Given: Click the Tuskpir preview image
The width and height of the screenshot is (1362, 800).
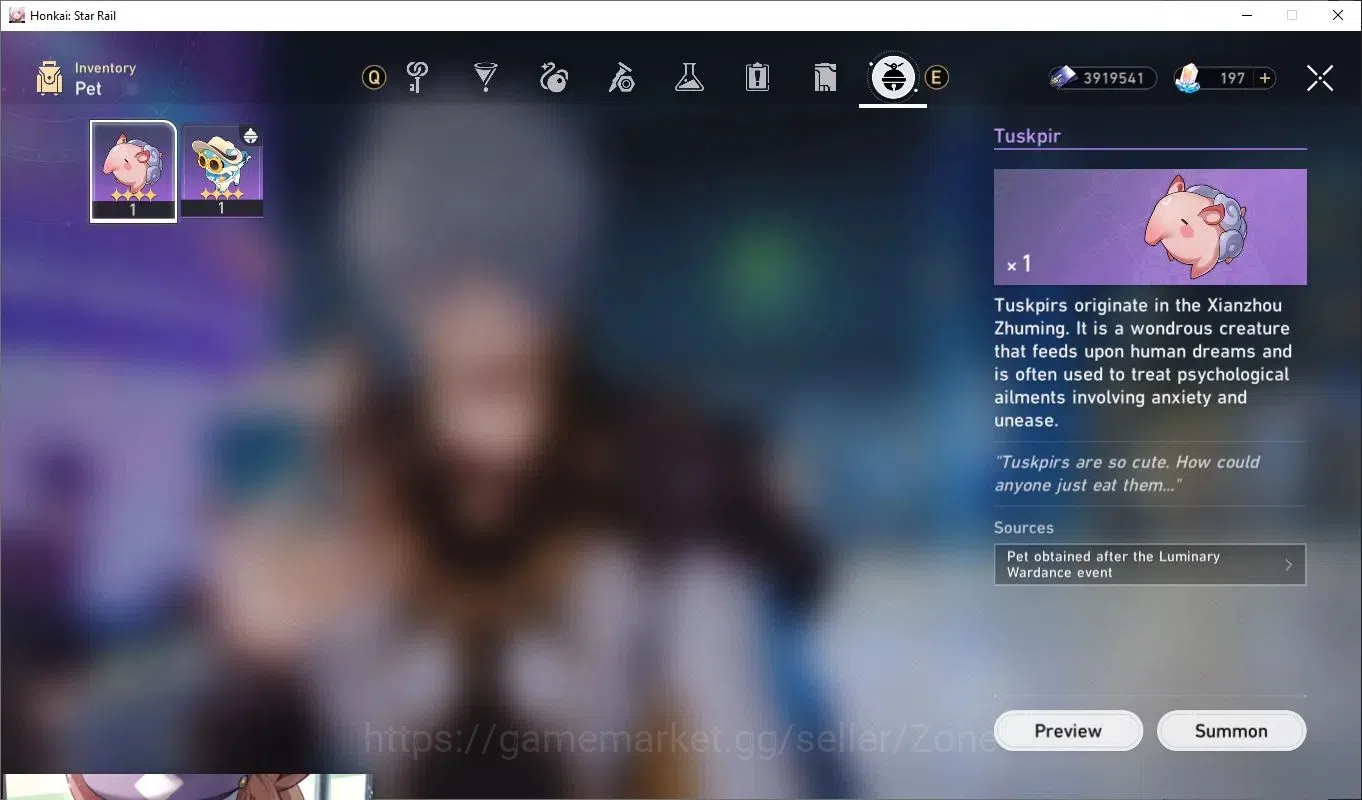Looking at the screenshot, I should click(x=1150, y=227).
